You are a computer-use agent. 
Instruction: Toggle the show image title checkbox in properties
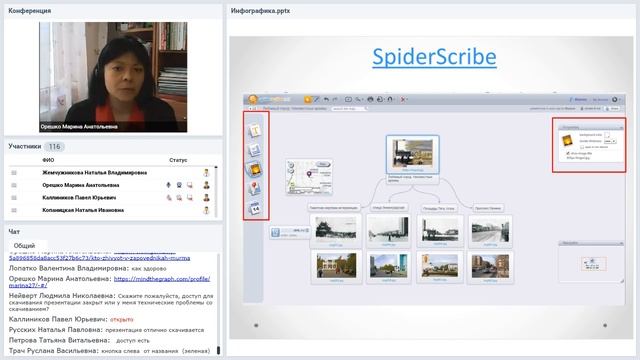(x=568, y=153)
